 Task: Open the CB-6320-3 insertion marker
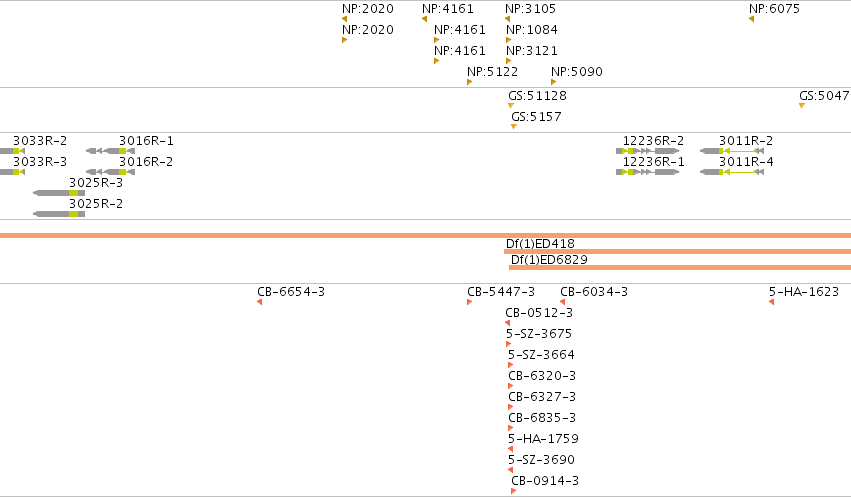511,386
